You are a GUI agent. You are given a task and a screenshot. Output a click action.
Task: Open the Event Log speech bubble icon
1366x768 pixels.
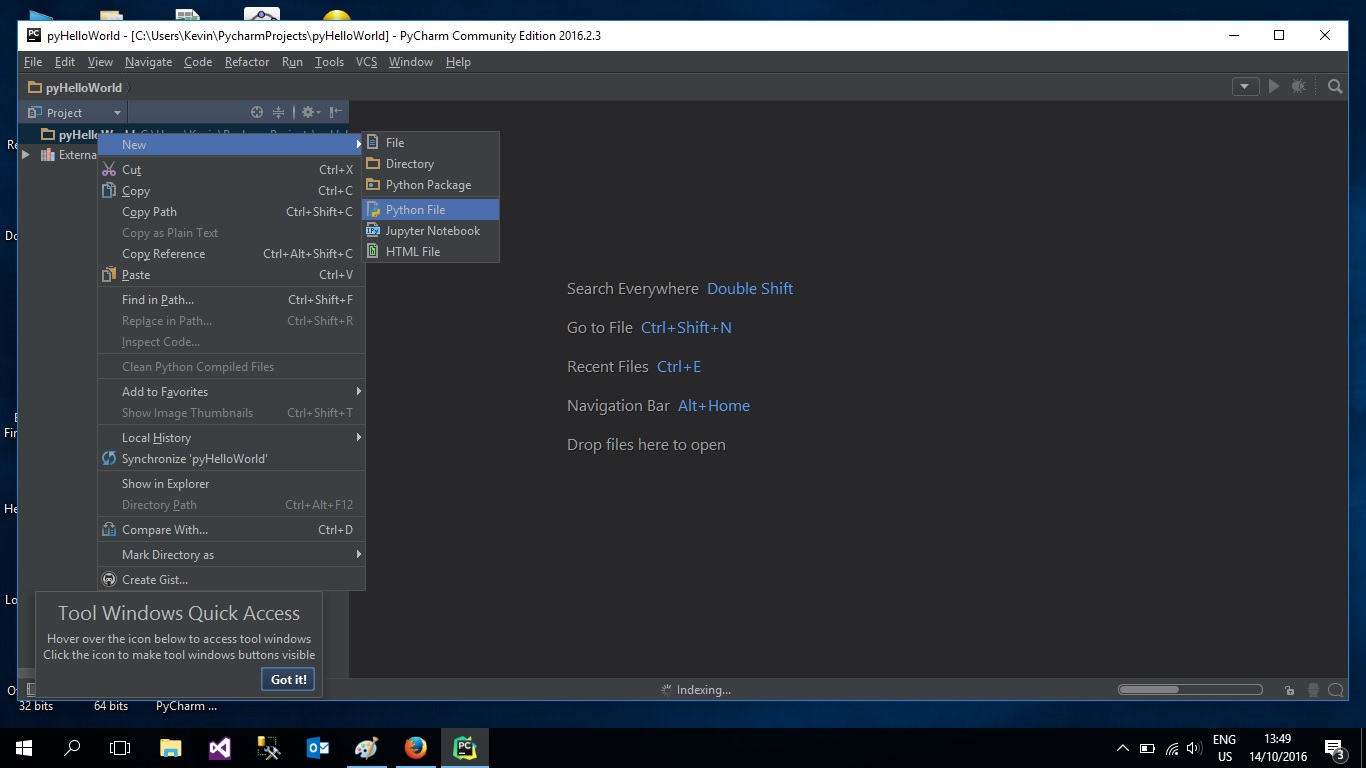click(x=1336, y=689)
